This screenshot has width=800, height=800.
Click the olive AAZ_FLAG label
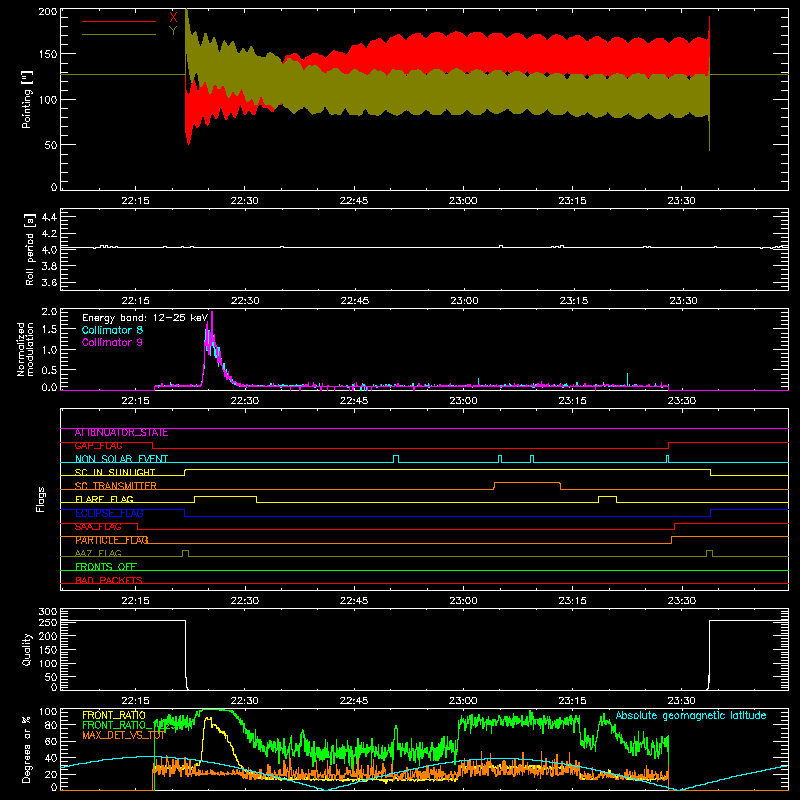pos(98,553)
